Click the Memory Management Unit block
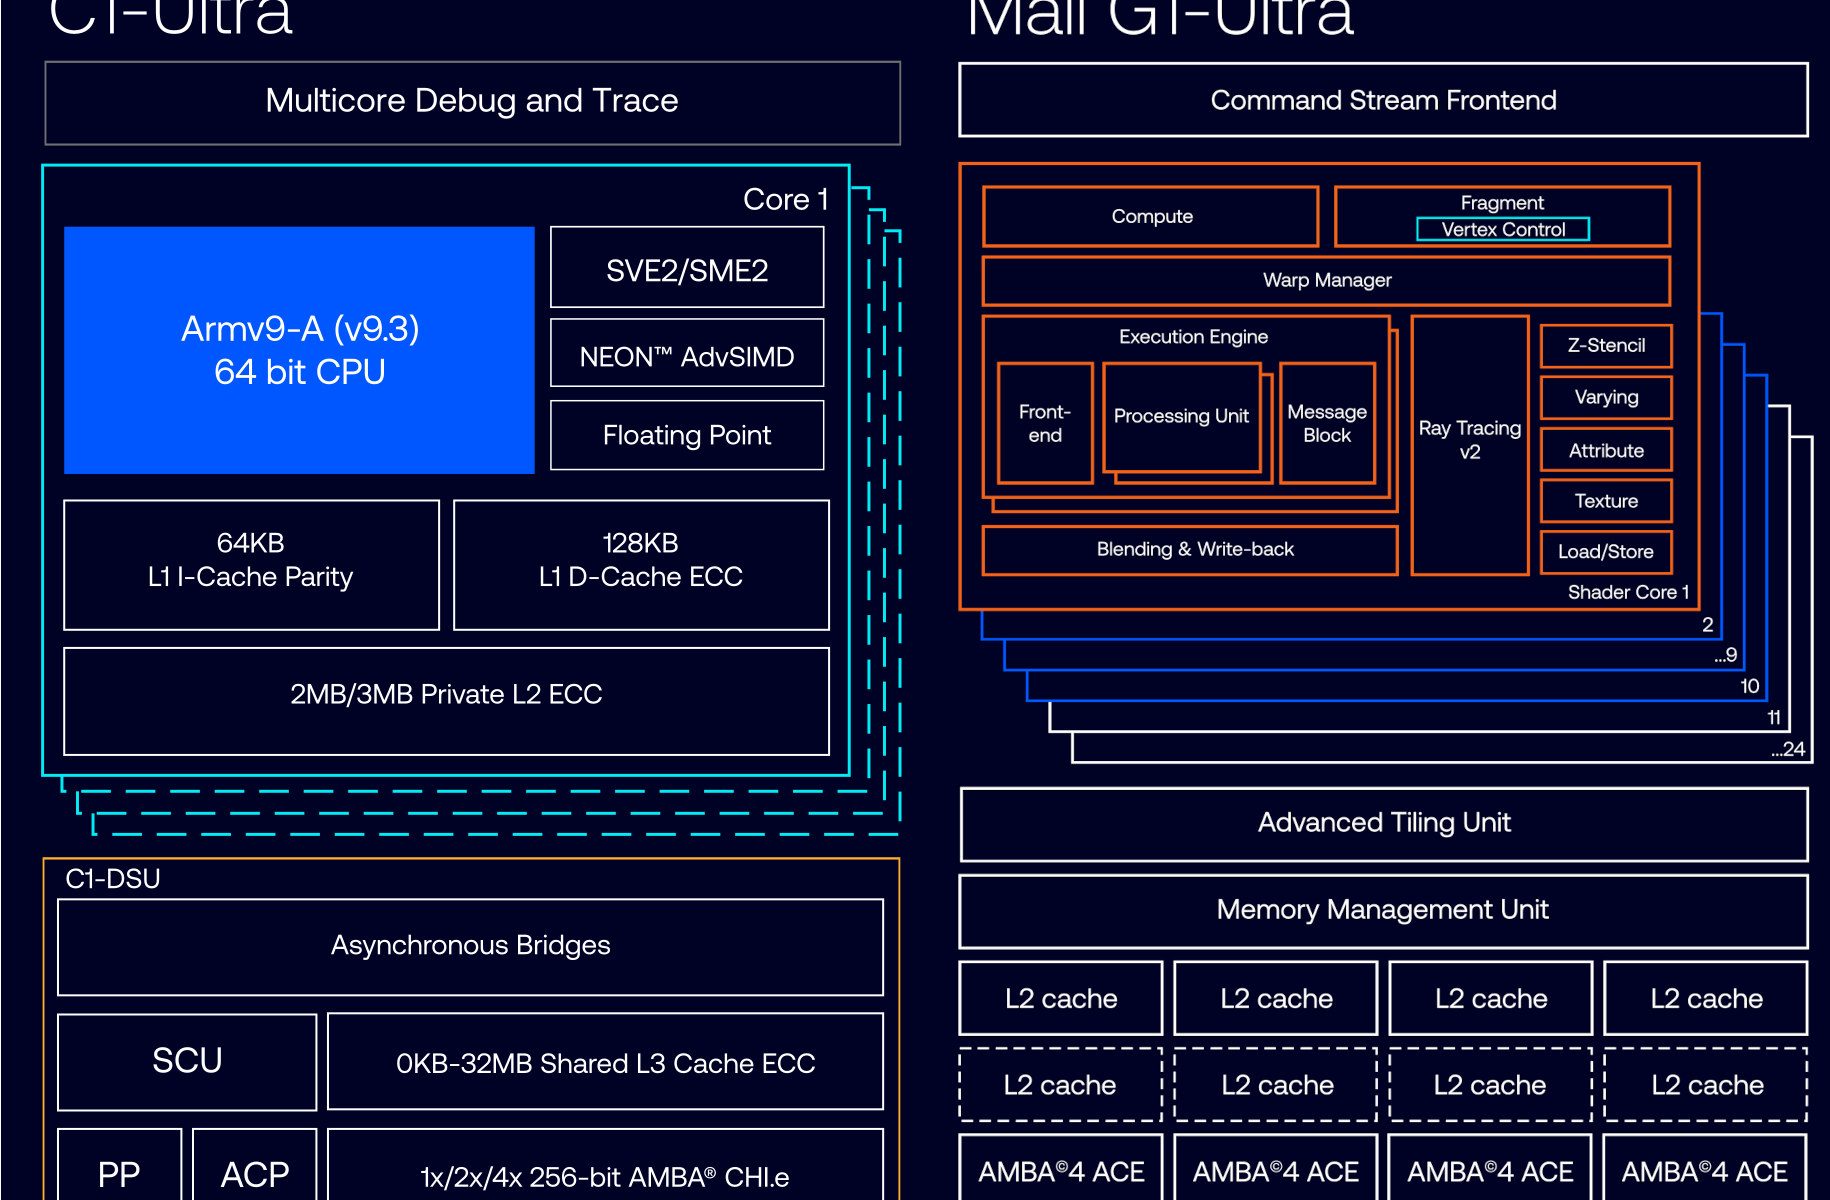The height and width of the screenshot is (1200, 1830). pyautogui.click(x=1383, y=911)
